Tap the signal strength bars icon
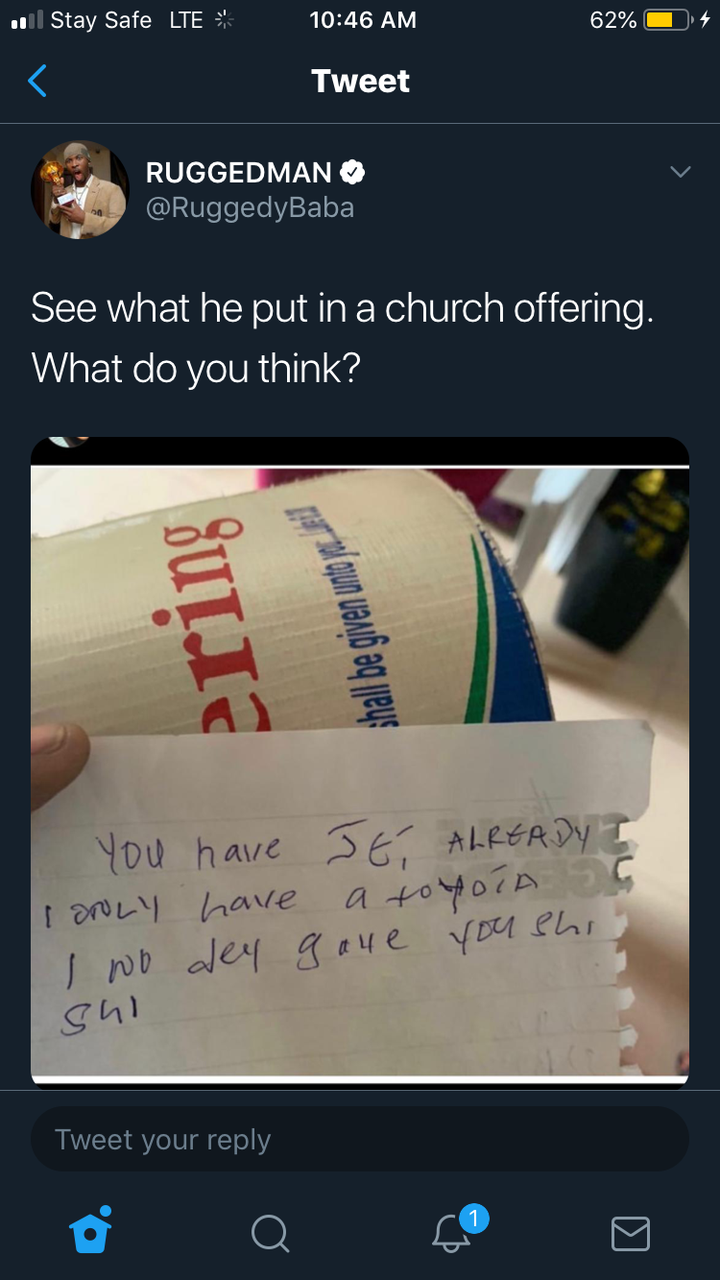Viewport: 720px width, 1280px height. click(x=27, y=20)
